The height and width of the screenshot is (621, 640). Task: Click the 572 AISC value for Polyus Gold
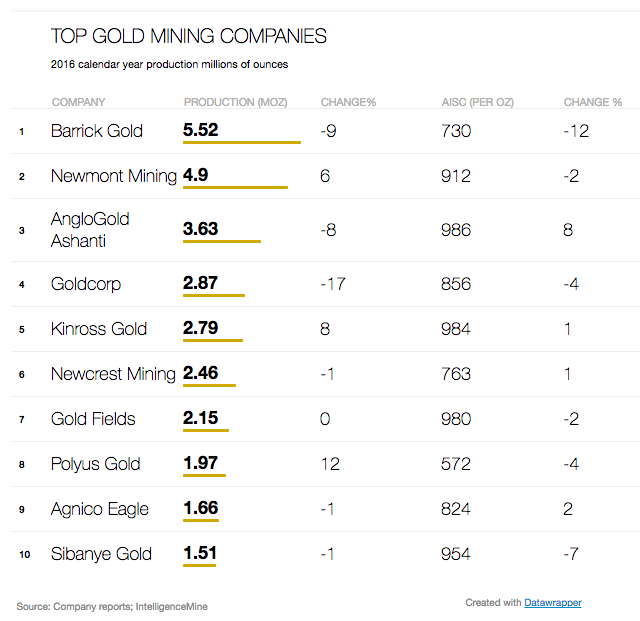456,464
